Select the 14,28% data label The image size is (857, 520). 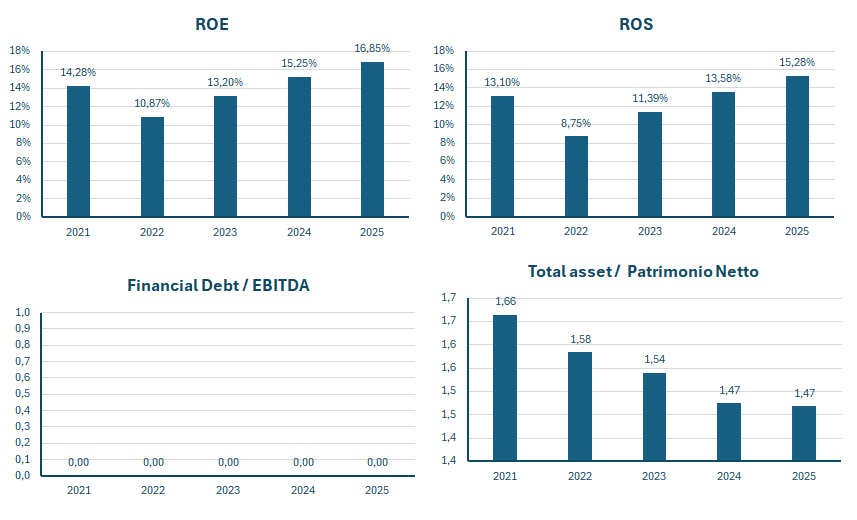click(x=78, y=72)
